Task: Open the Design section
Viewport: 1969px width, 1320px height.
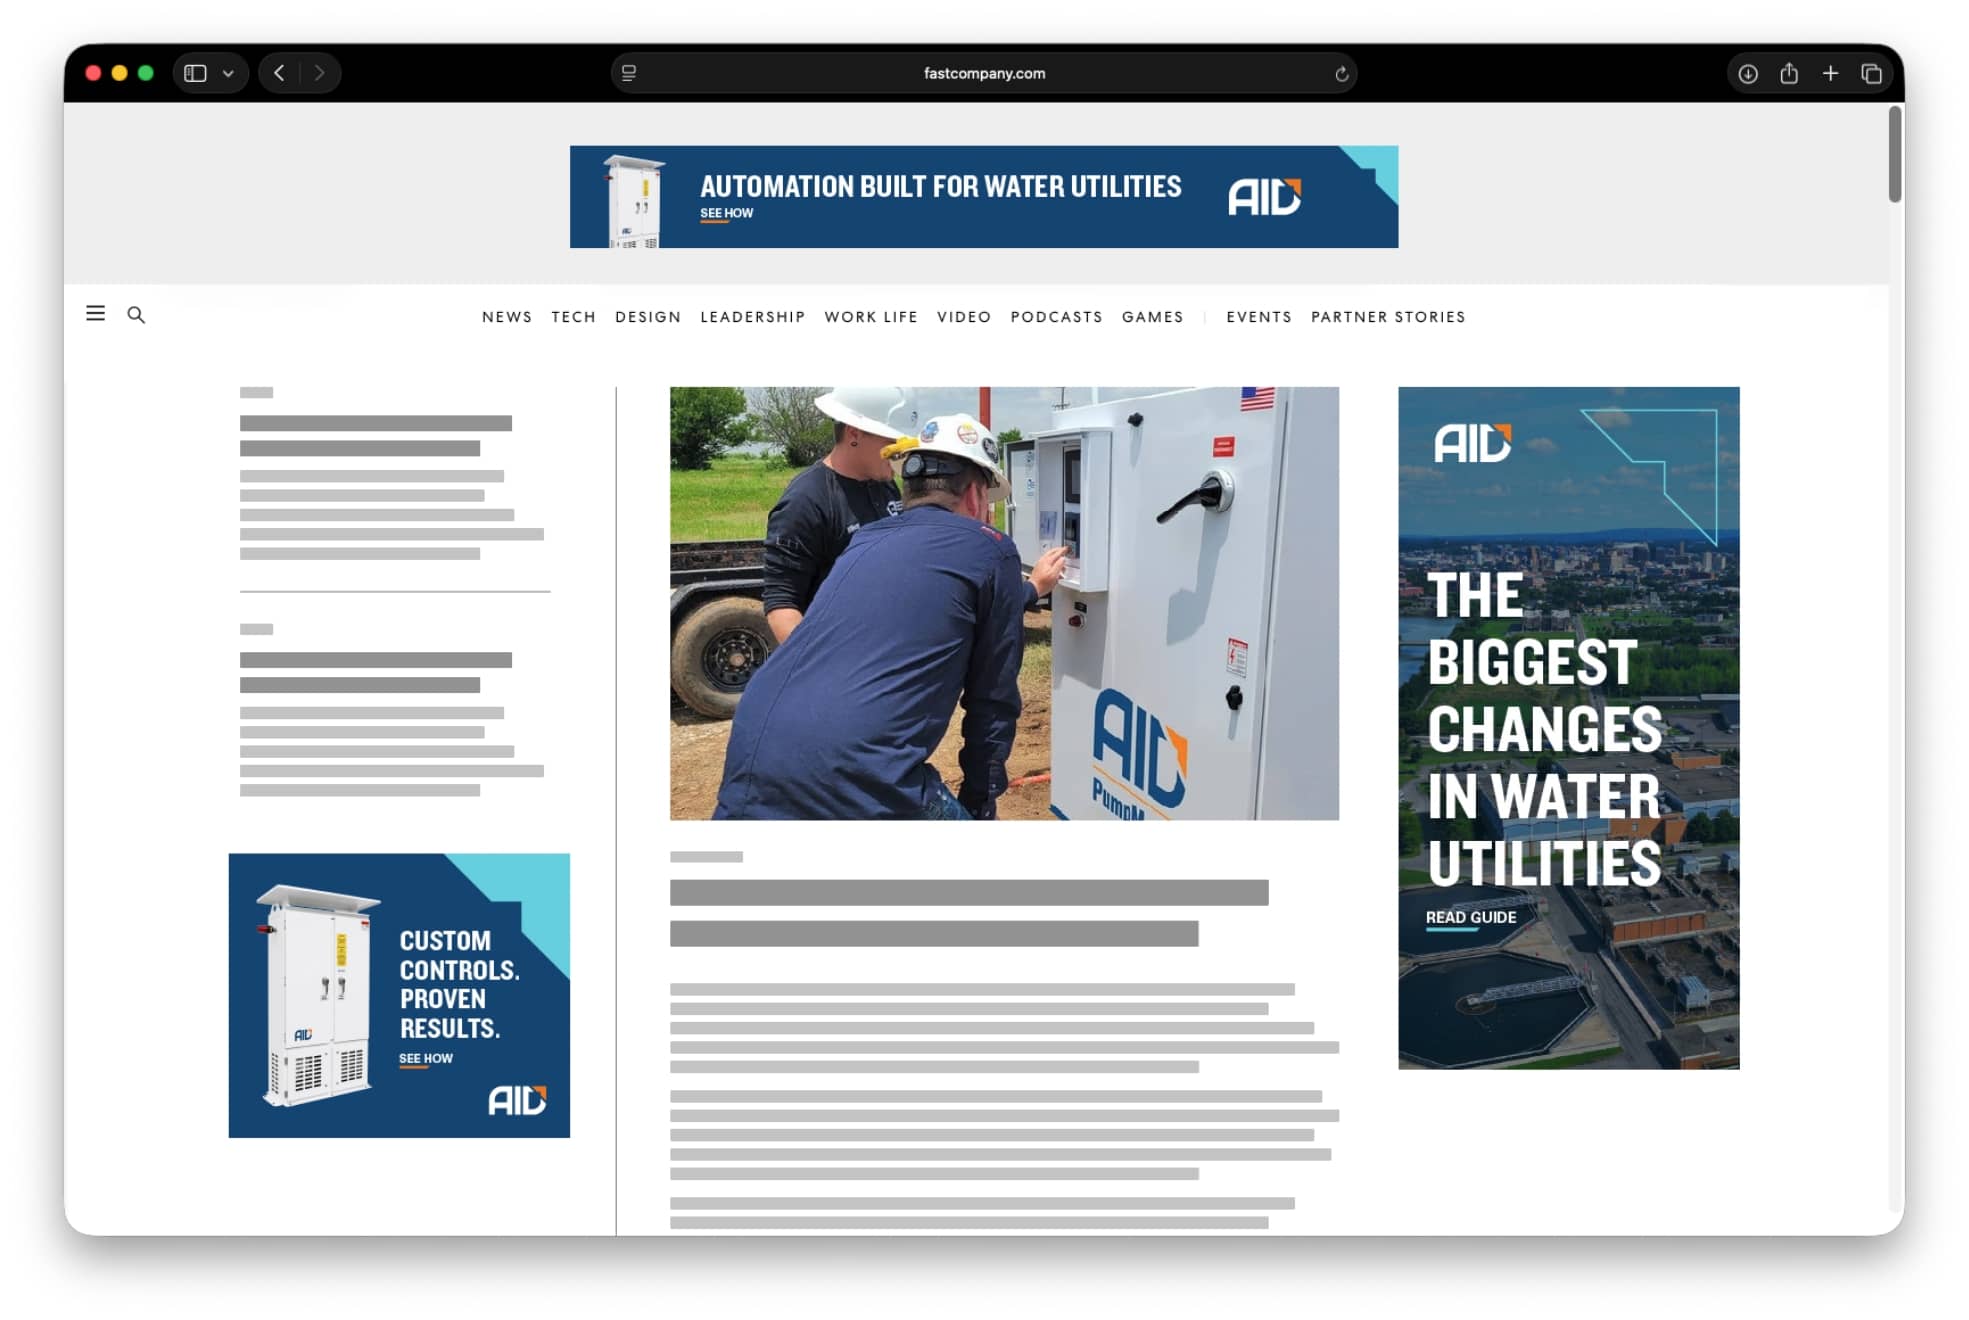Action: pos(648,317)
